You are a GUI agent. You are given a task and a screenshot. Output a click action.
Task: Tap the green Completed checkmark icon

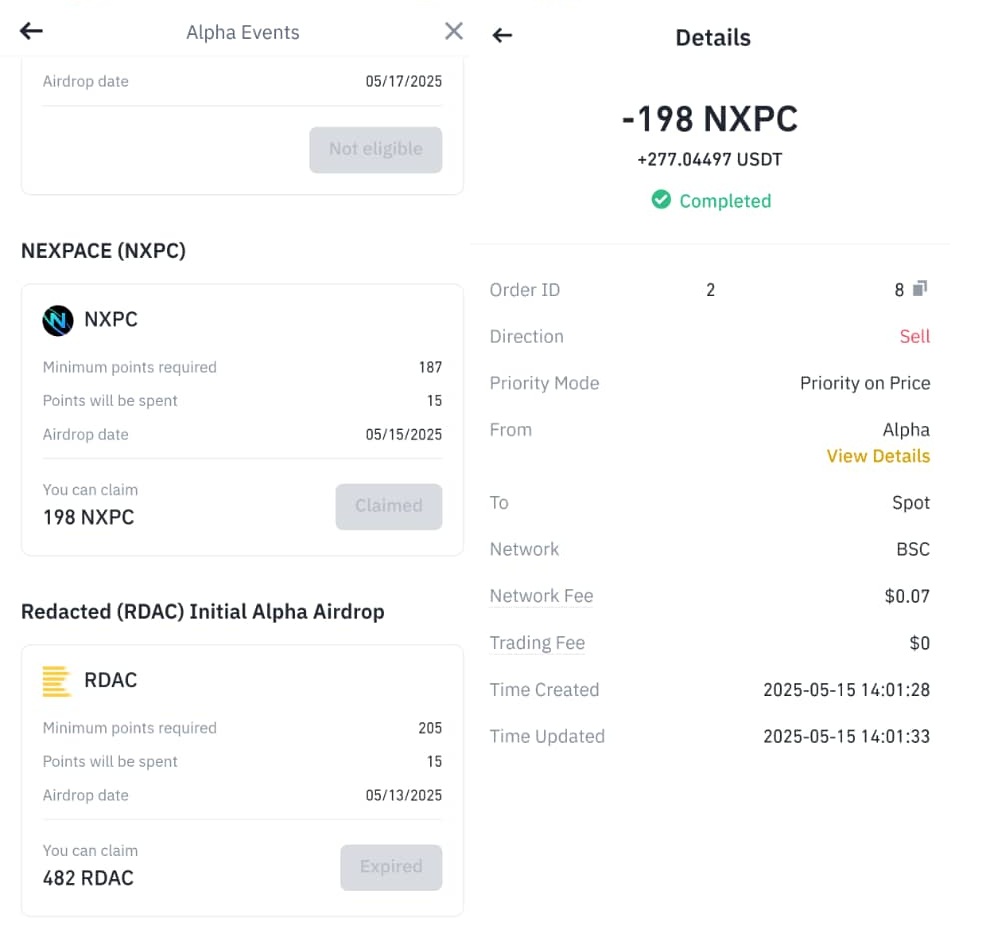(661, 200)
